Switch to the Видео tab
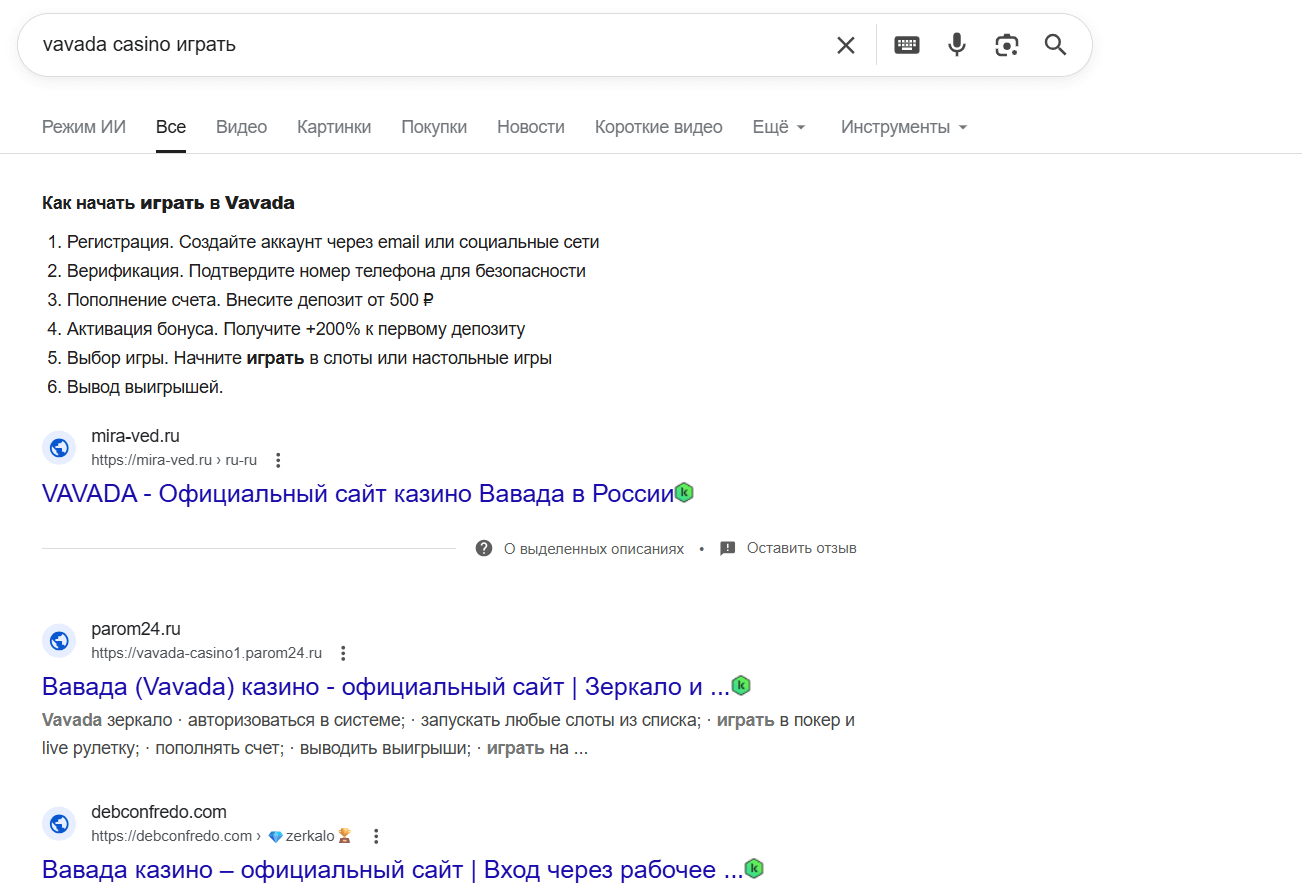The height and width of the screenshot is (891, 1302). [240, 126]
